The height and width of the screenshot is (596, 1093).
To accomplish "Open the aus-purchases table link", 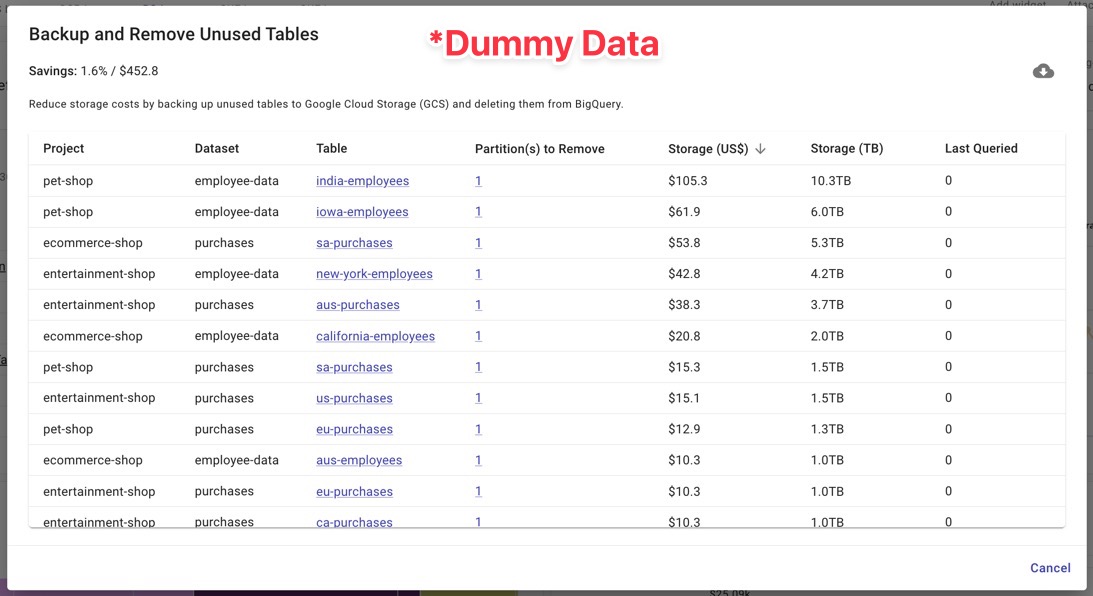I will coord(358,305).
